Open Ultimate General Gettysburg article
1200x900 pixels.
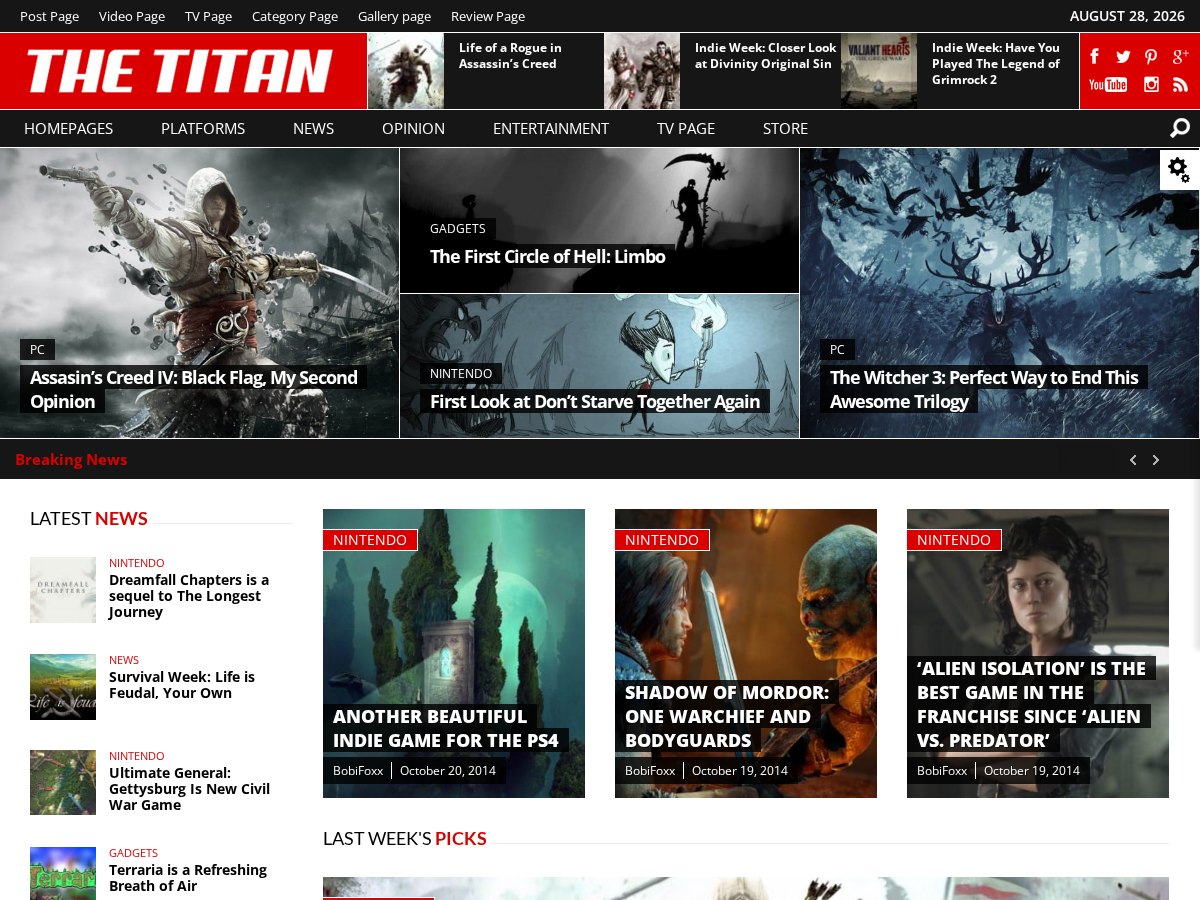click(189, 789)
